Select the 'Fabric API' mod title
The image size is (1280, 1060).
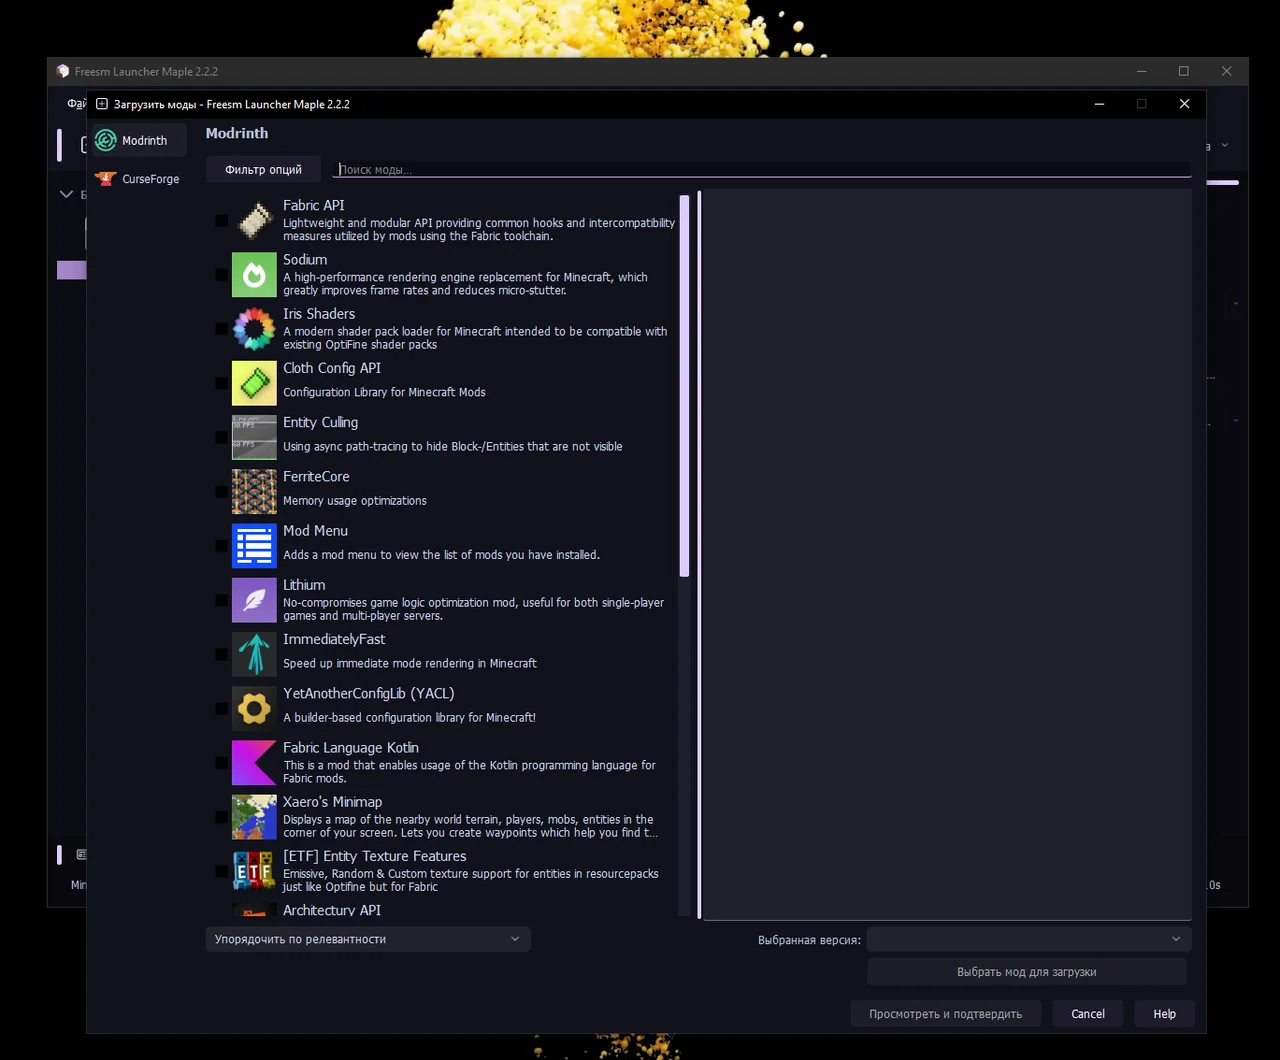(313, 205)
